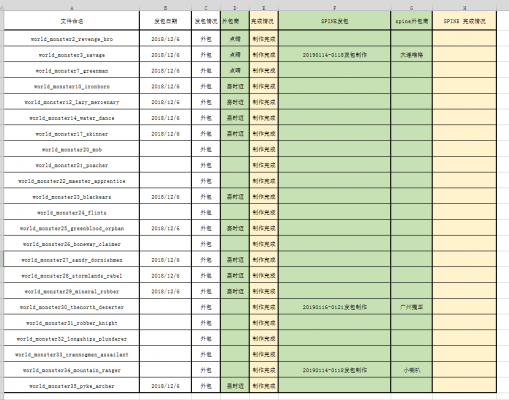
Task: Select world_monster30_thenorth_deserter cell
Action: tap(72, 307)
